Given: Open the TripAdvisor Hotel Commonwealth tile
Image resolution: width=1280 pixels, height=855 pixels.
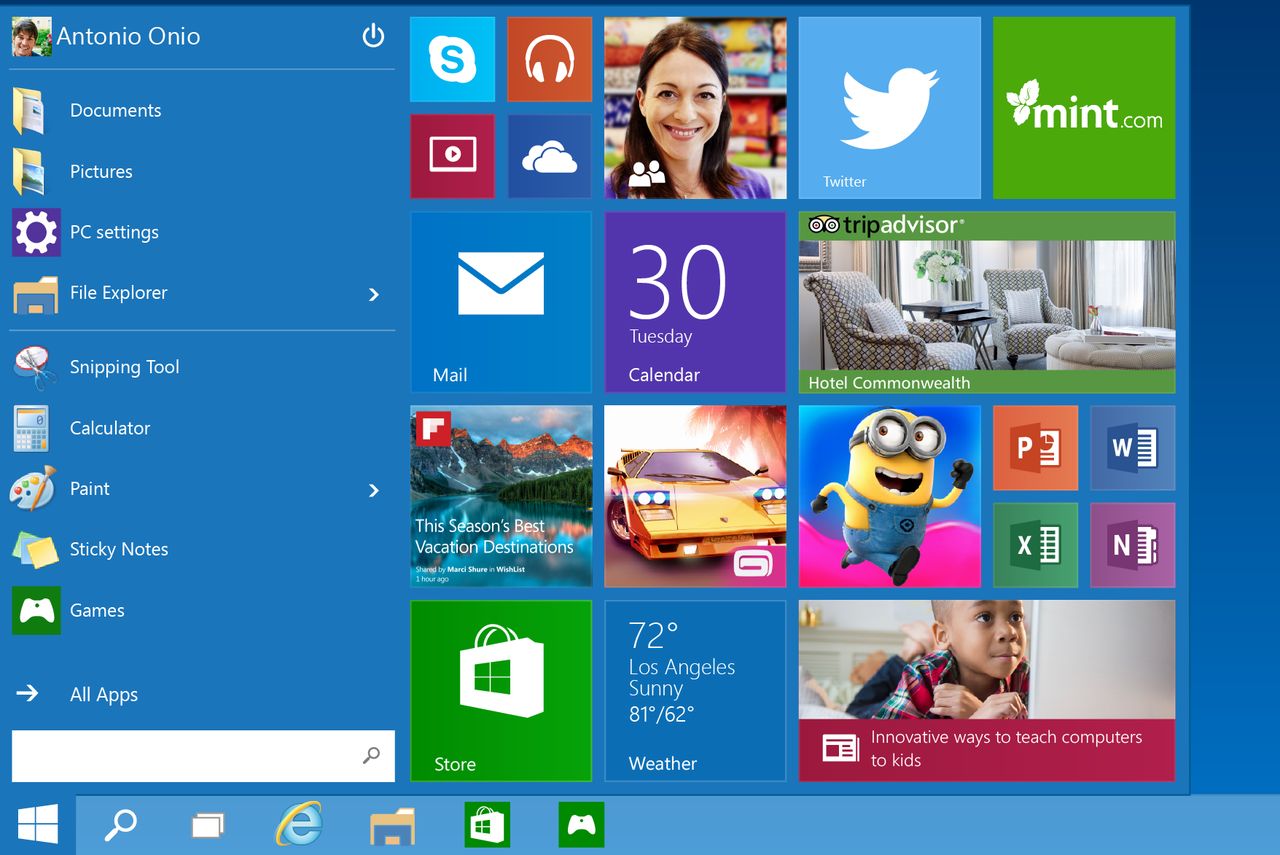Looking at the screenshot, I should pos(987,302).
